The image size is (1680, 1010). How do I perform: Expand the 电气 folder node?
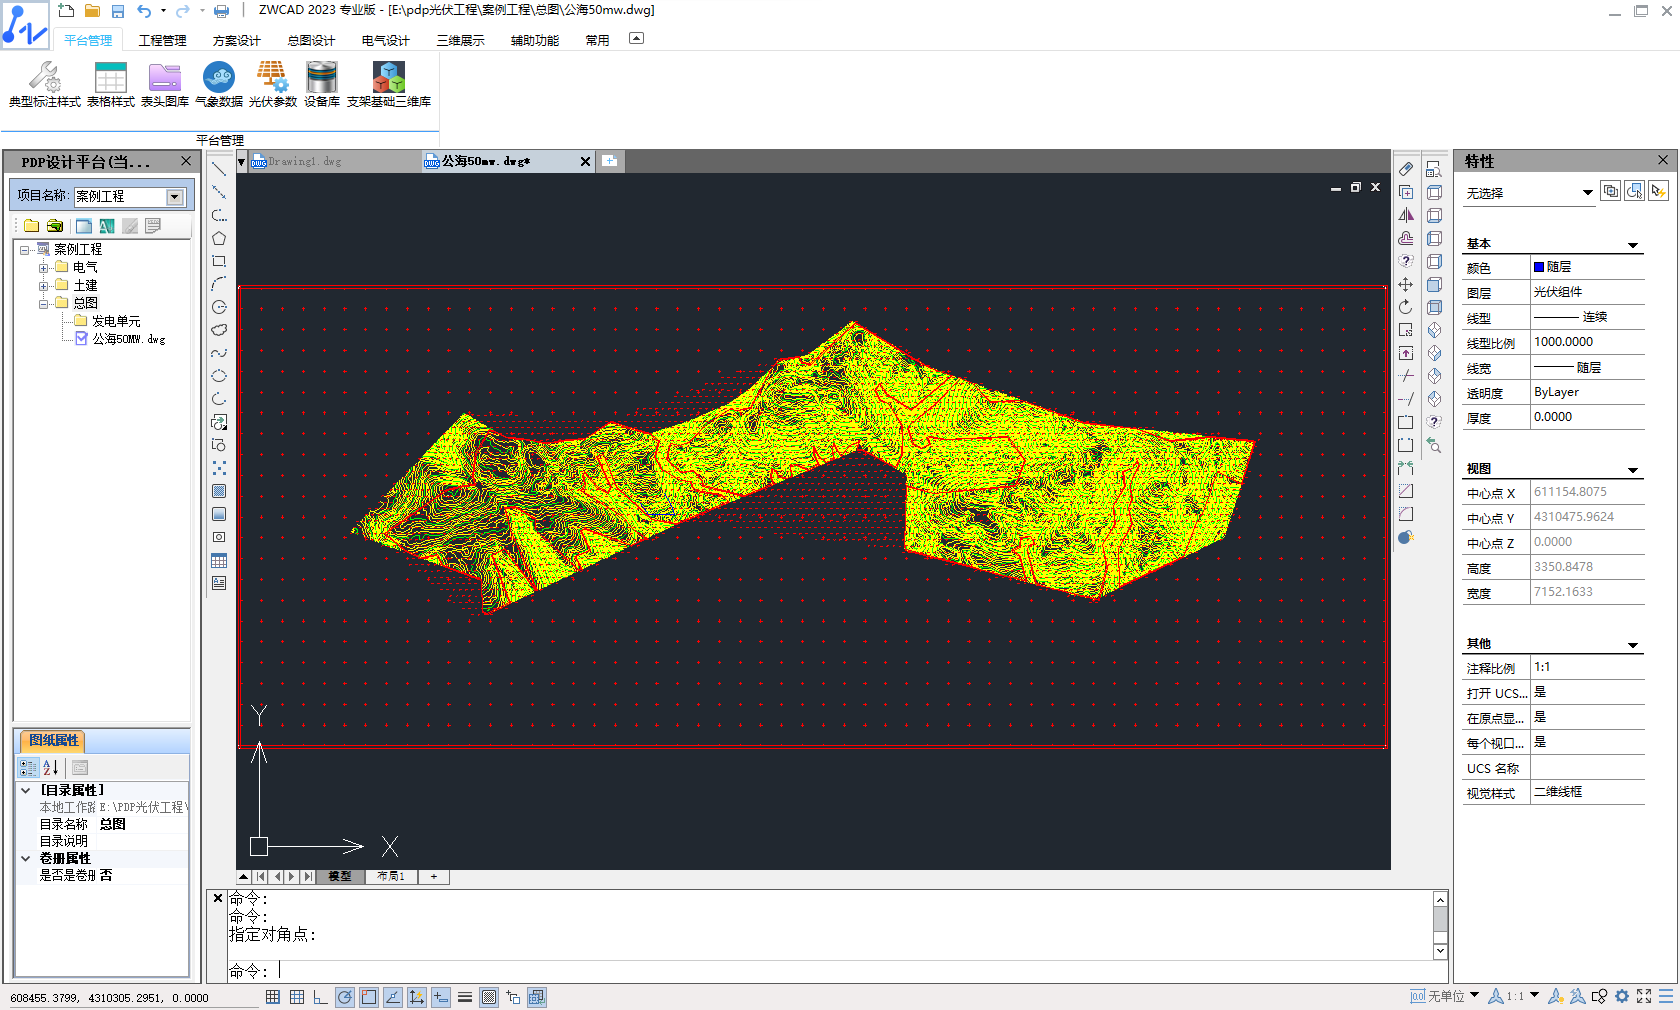click(43, 268)
